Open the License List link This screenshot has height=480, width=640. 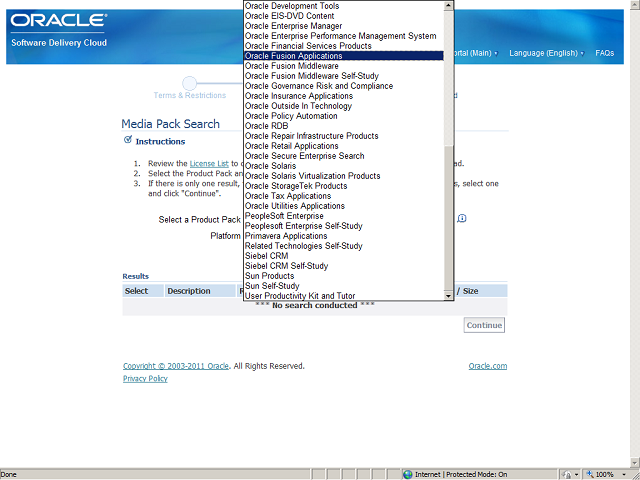click(x=209, y=163)
